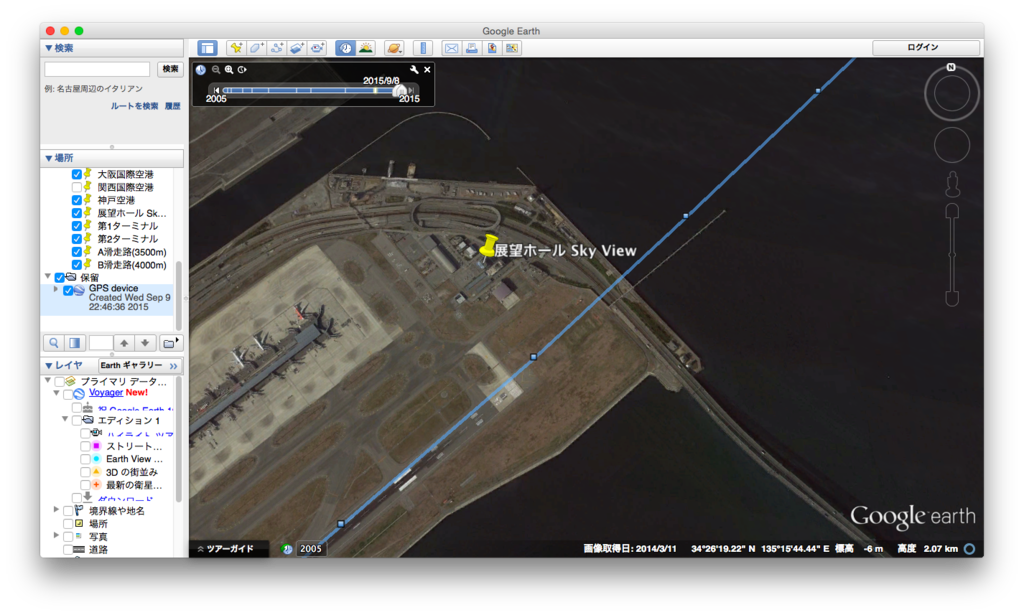This screenshot has height=615, width=1024.
Task: Click the print icon
Action: point(472,48)
